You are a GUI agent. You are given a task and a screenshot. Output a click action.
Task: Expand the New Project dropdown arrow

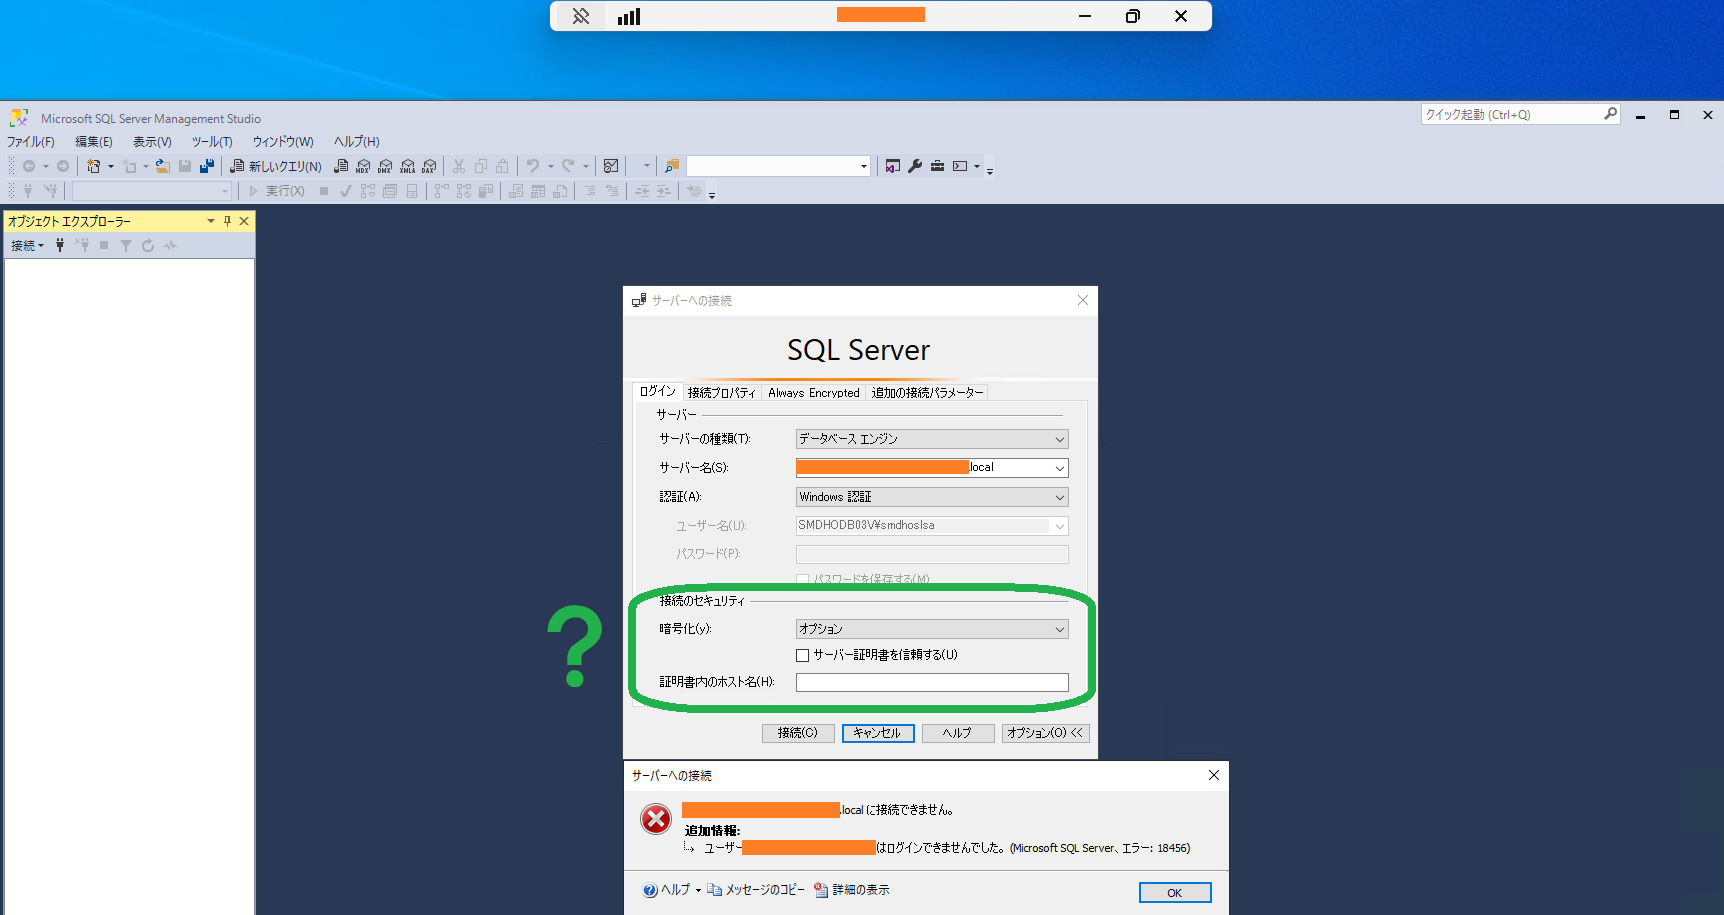click(110, 166)
